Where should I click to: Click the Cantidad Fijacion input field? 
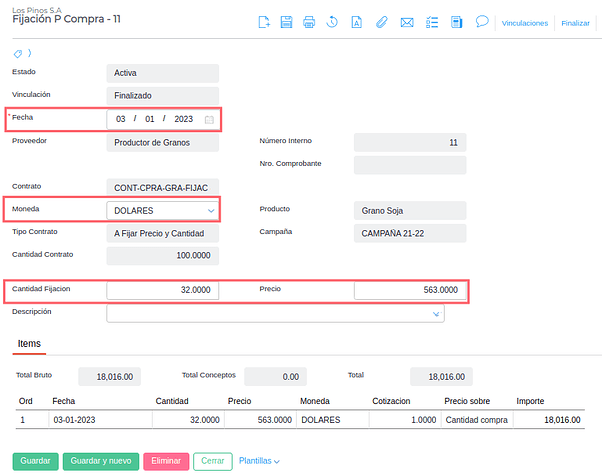pos(163,290)
